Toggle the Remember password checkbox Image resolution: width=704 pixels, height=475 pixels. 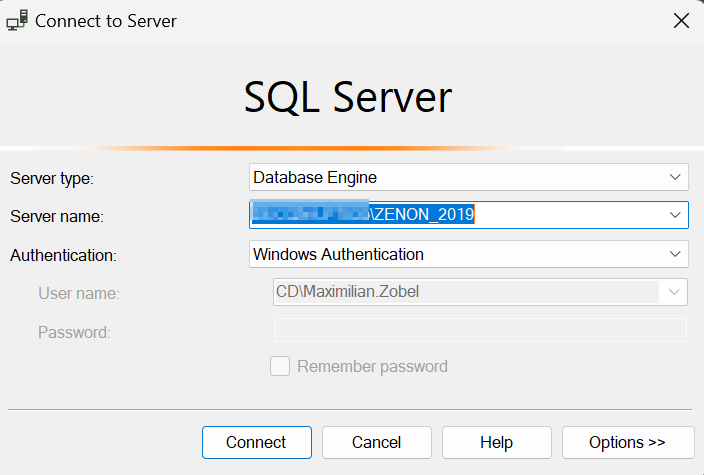[281, 366]
